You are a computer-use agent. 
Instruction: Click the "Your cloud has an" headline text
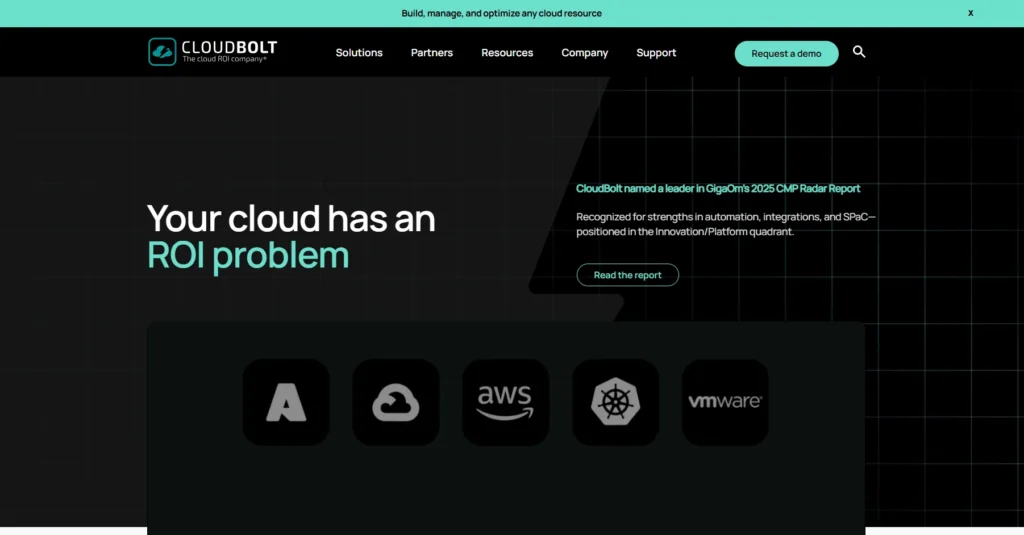coord(291,218)
